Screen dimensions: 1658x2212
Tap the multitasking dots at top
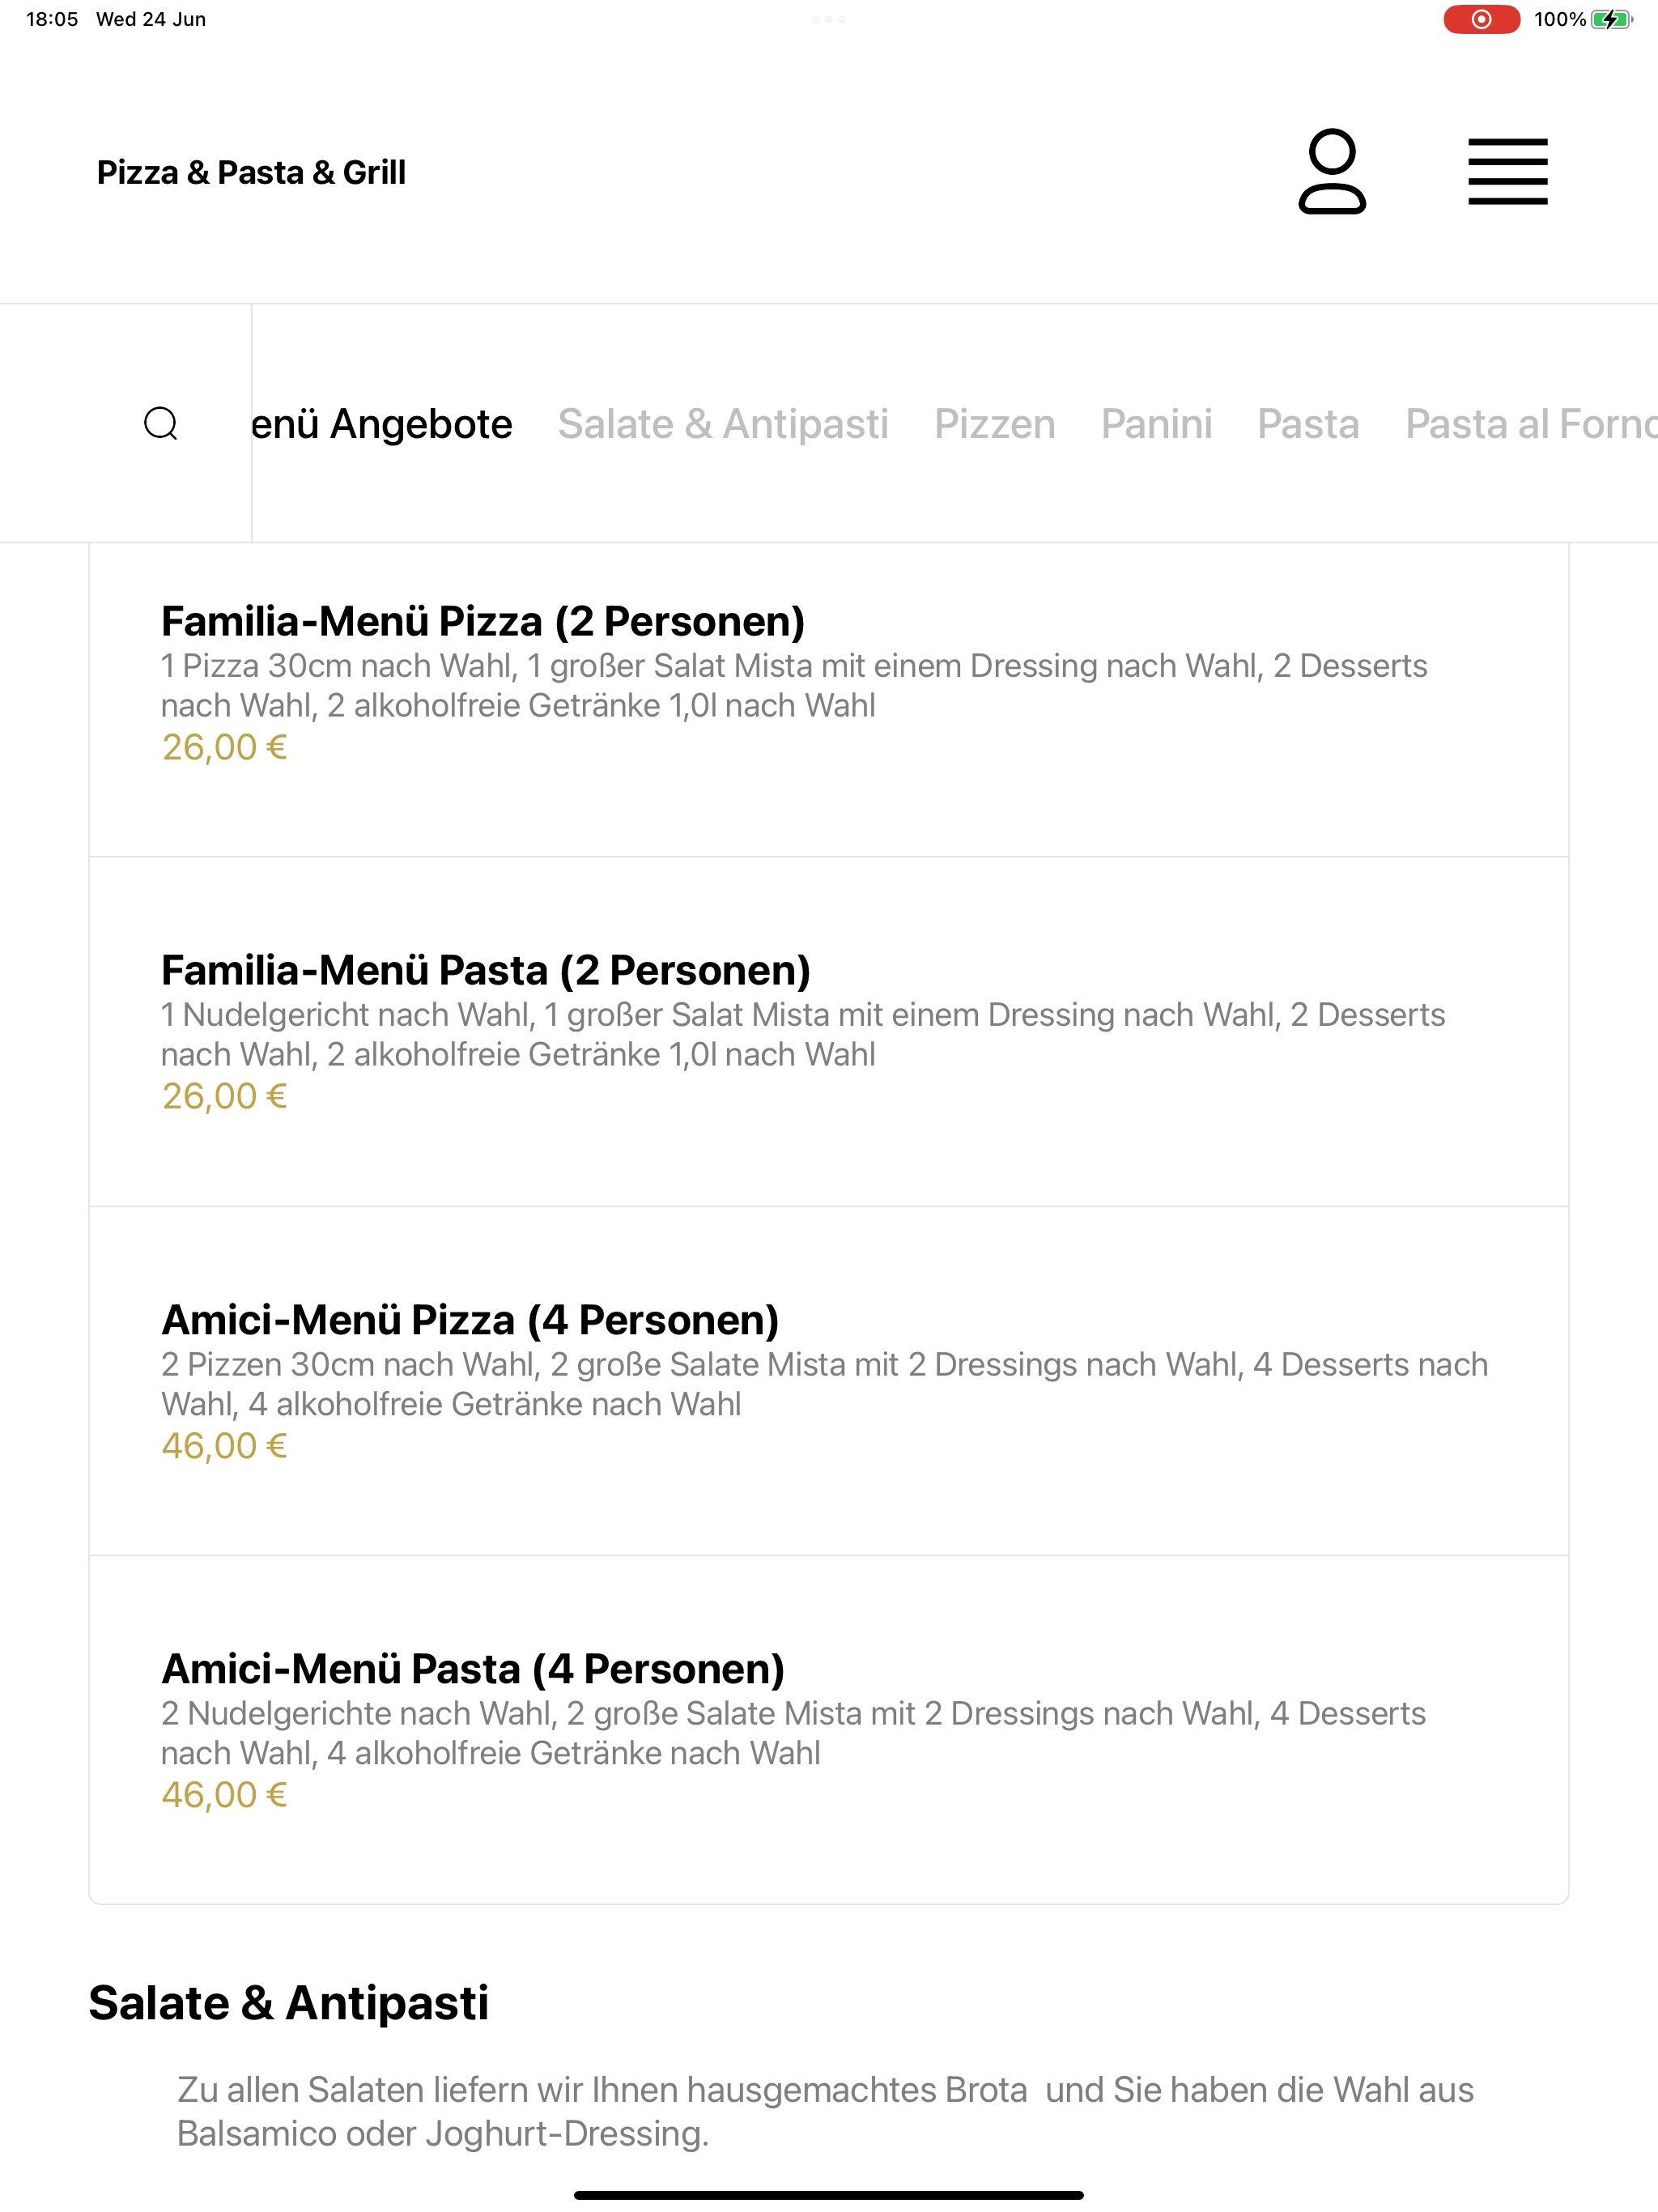829,19
